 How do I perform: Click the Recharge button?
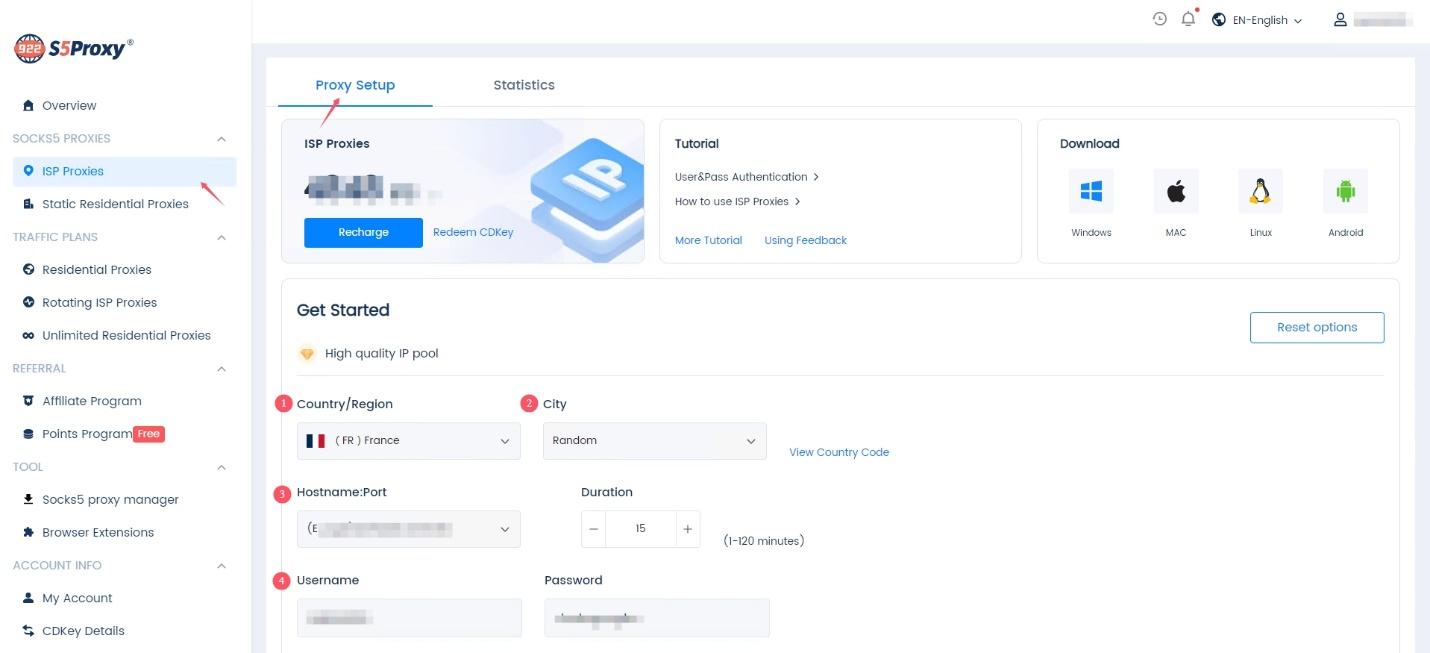pyautogui.click(x=363, y=232)
